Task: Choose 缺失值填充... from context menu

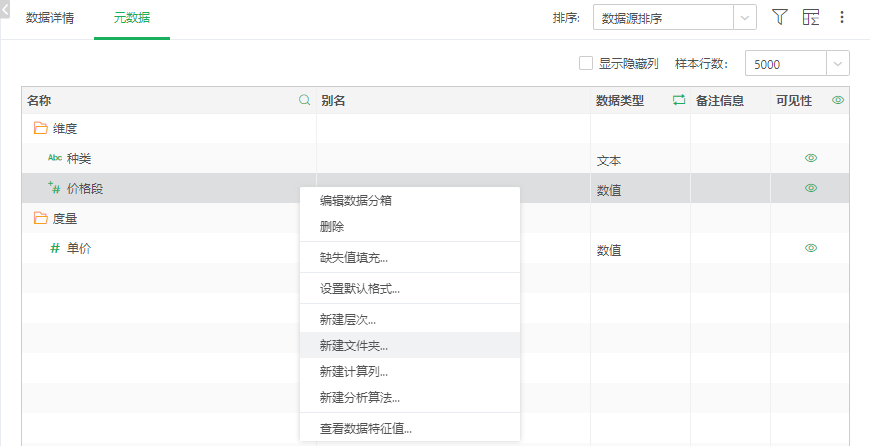Action: click(410, 258)
